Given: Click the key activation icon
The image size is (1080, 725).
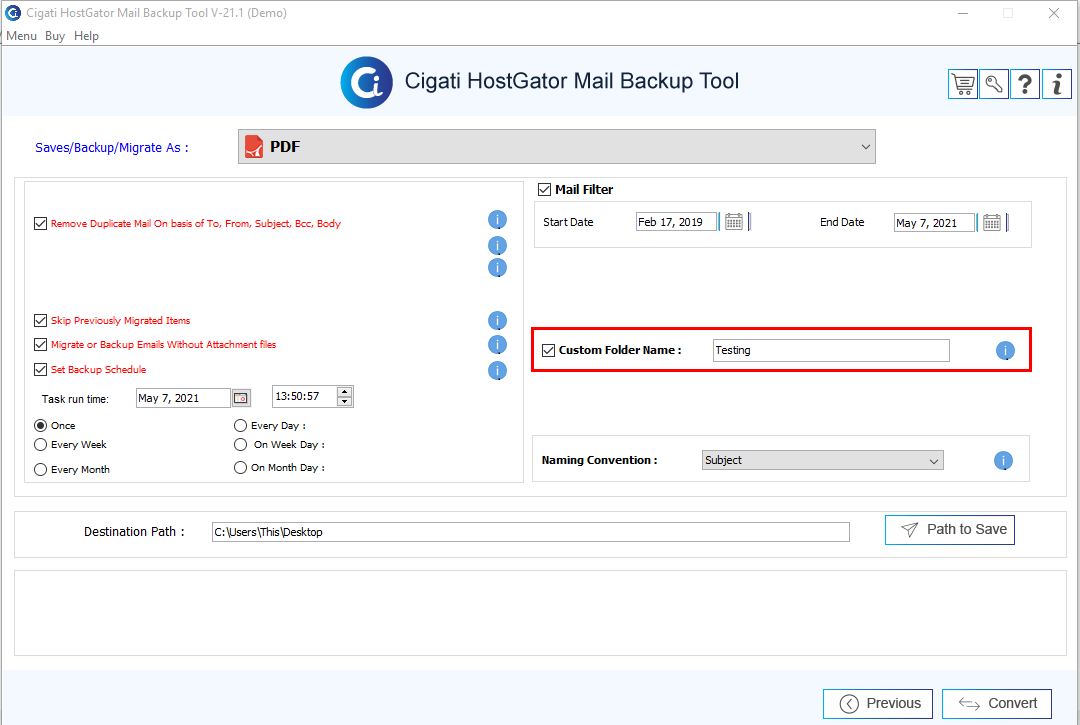Looking at the screenshot, I should (x=993, y=85).
